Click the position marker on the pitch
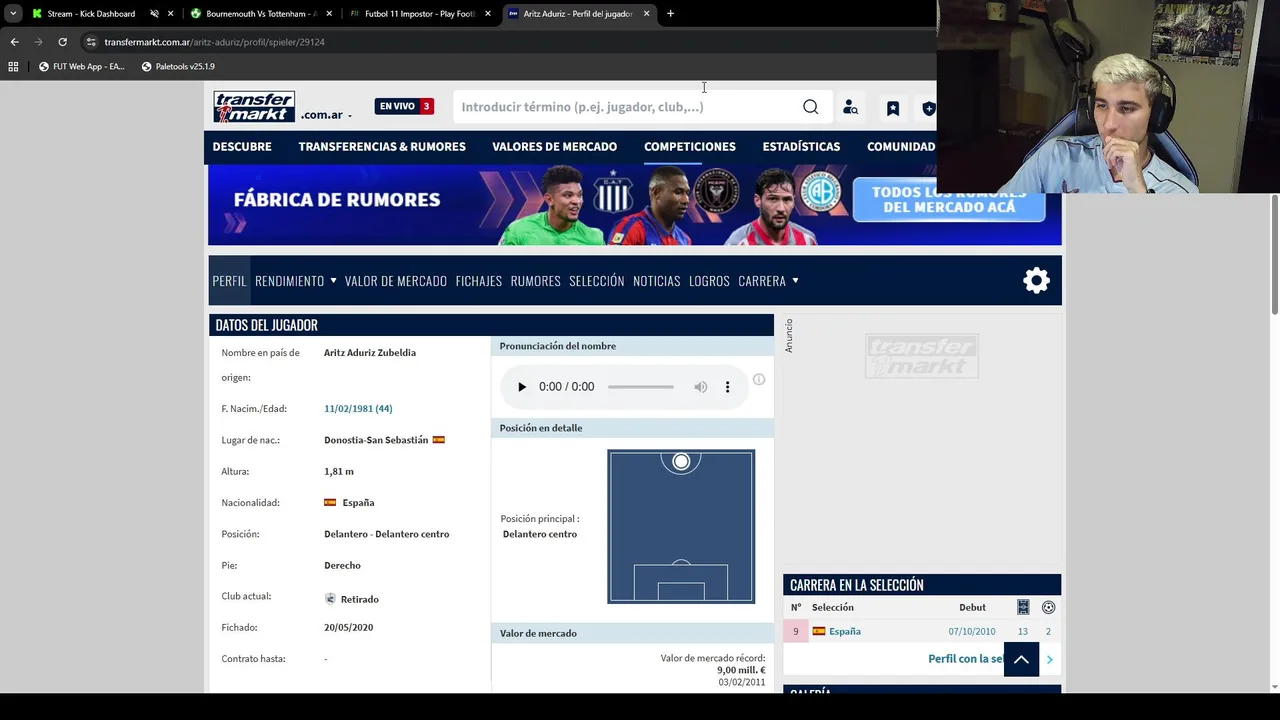 tap(681, 461)
